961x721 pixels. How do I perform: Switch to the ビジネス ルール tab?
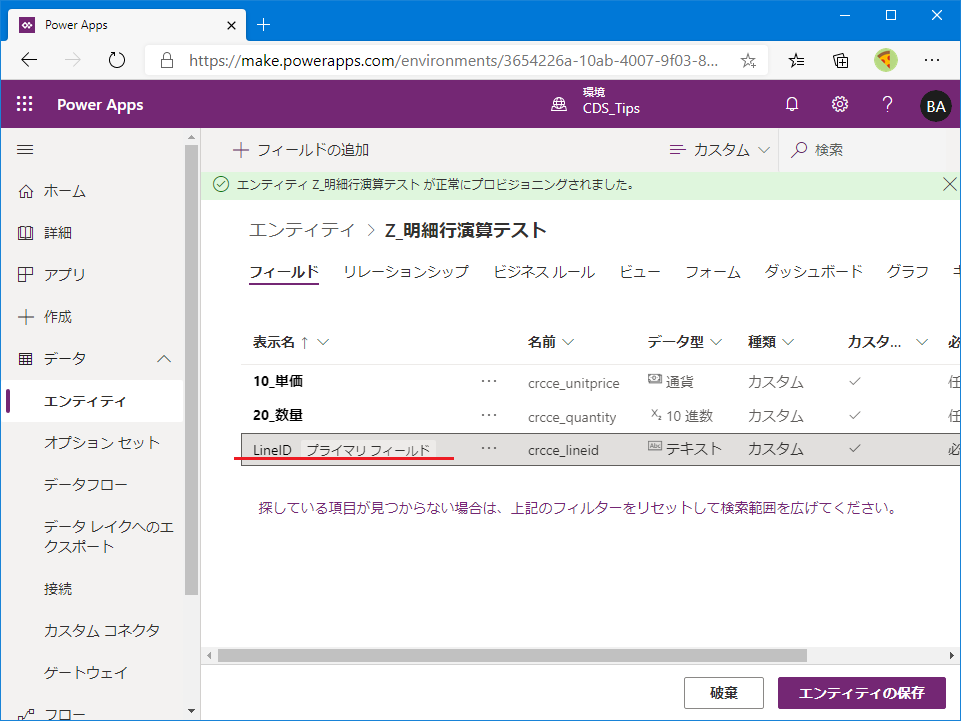[x=544, y=272]
